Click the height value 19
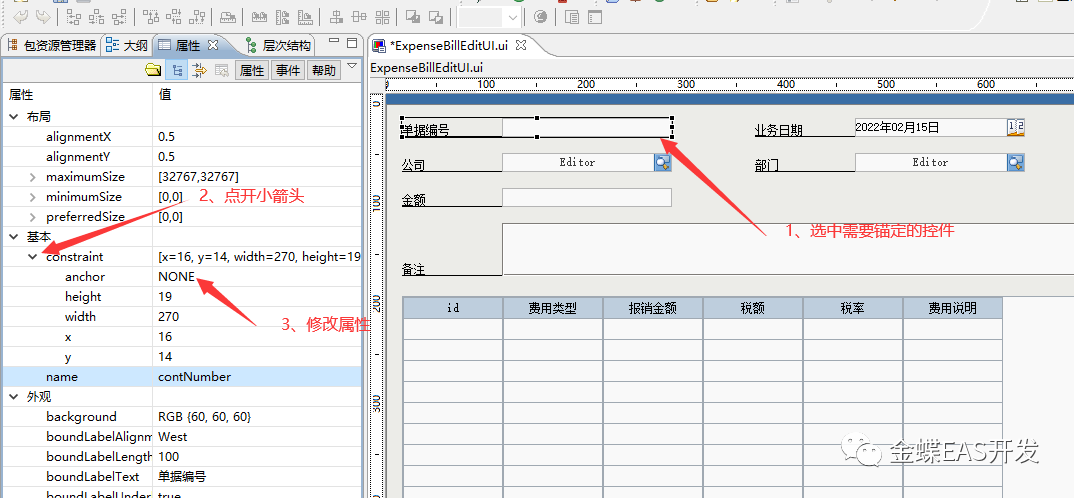Viewport: 1074px width, 498px height. [x=165, y=297]
